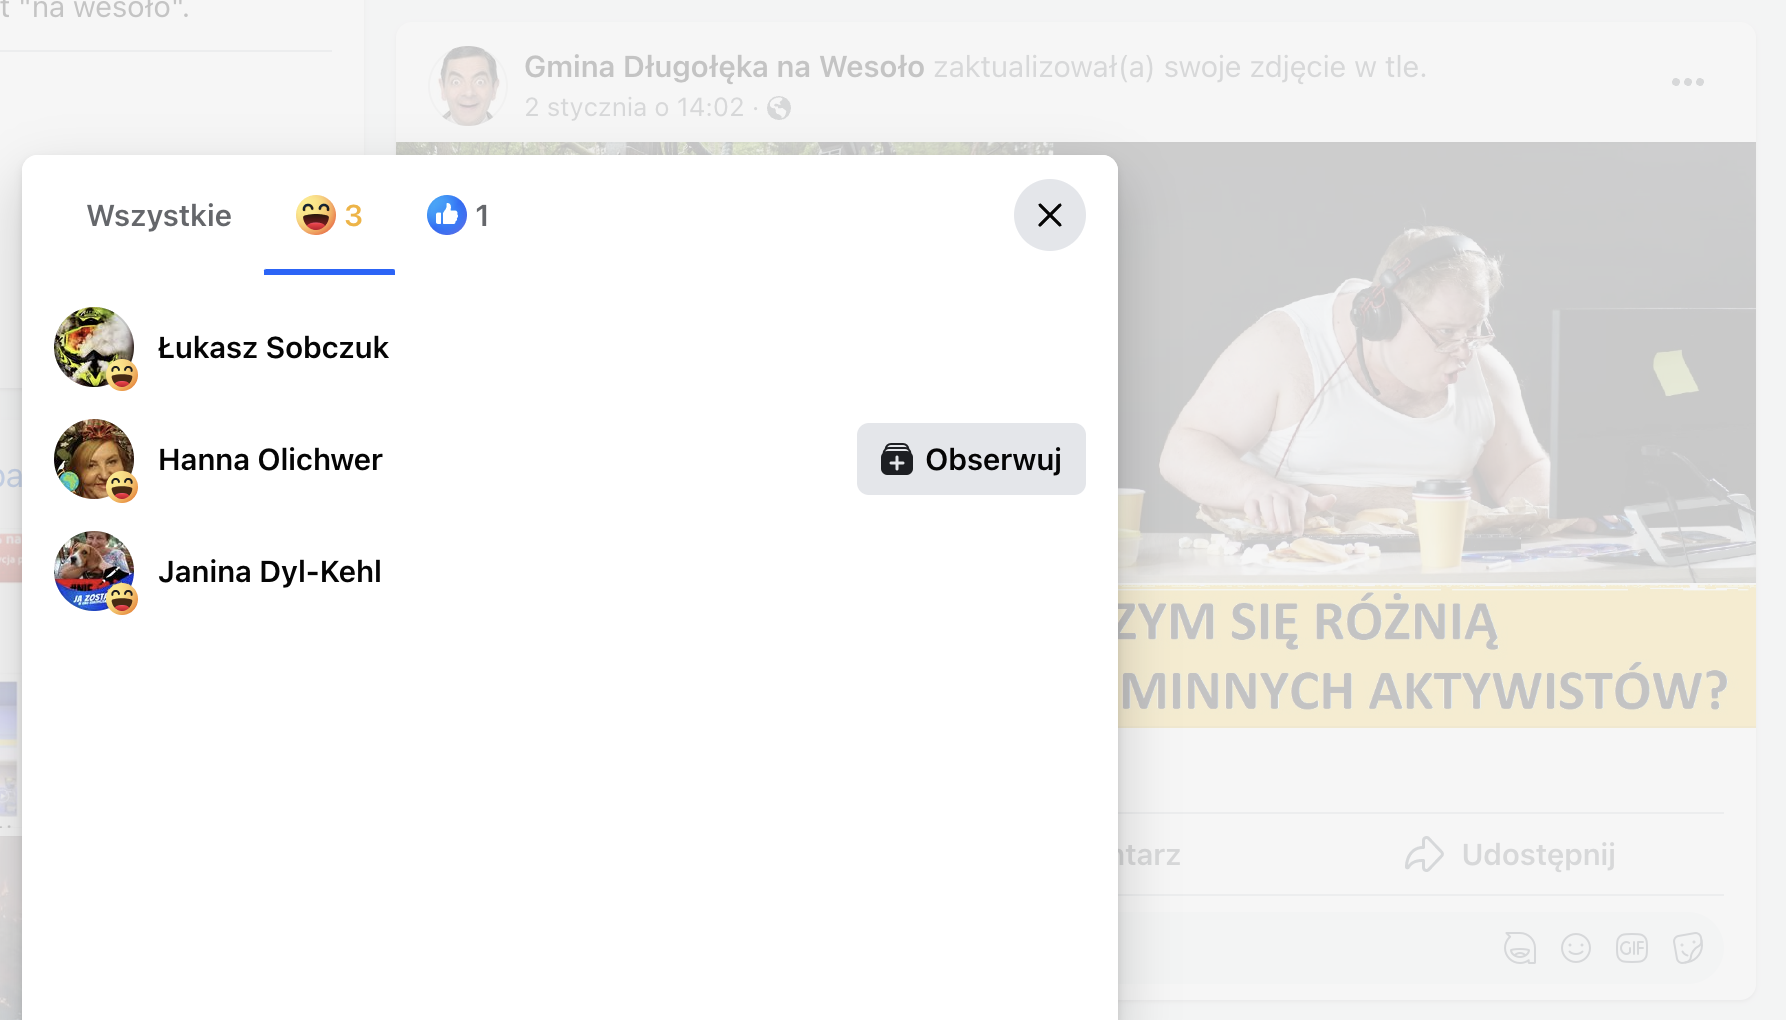Click the Gmina Długołęka na Wesoło page avatar
The image size is (1786, 1020).
pyautogui.click(x=468, y=85)
